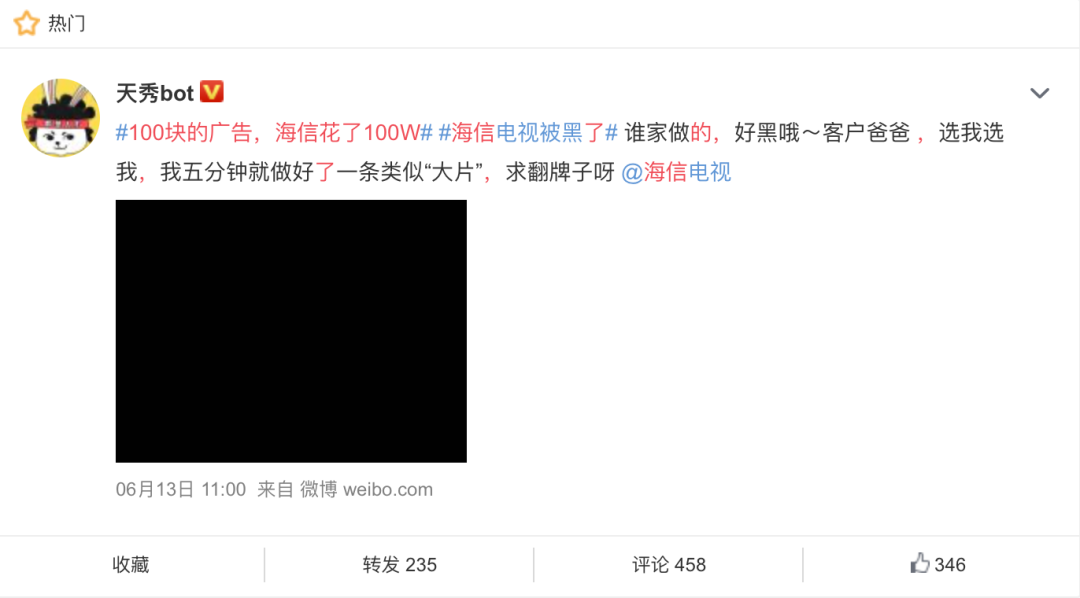Open the 微博 weibo.com source link
The height and width of the screenshot is (598, 1080).
366,490
